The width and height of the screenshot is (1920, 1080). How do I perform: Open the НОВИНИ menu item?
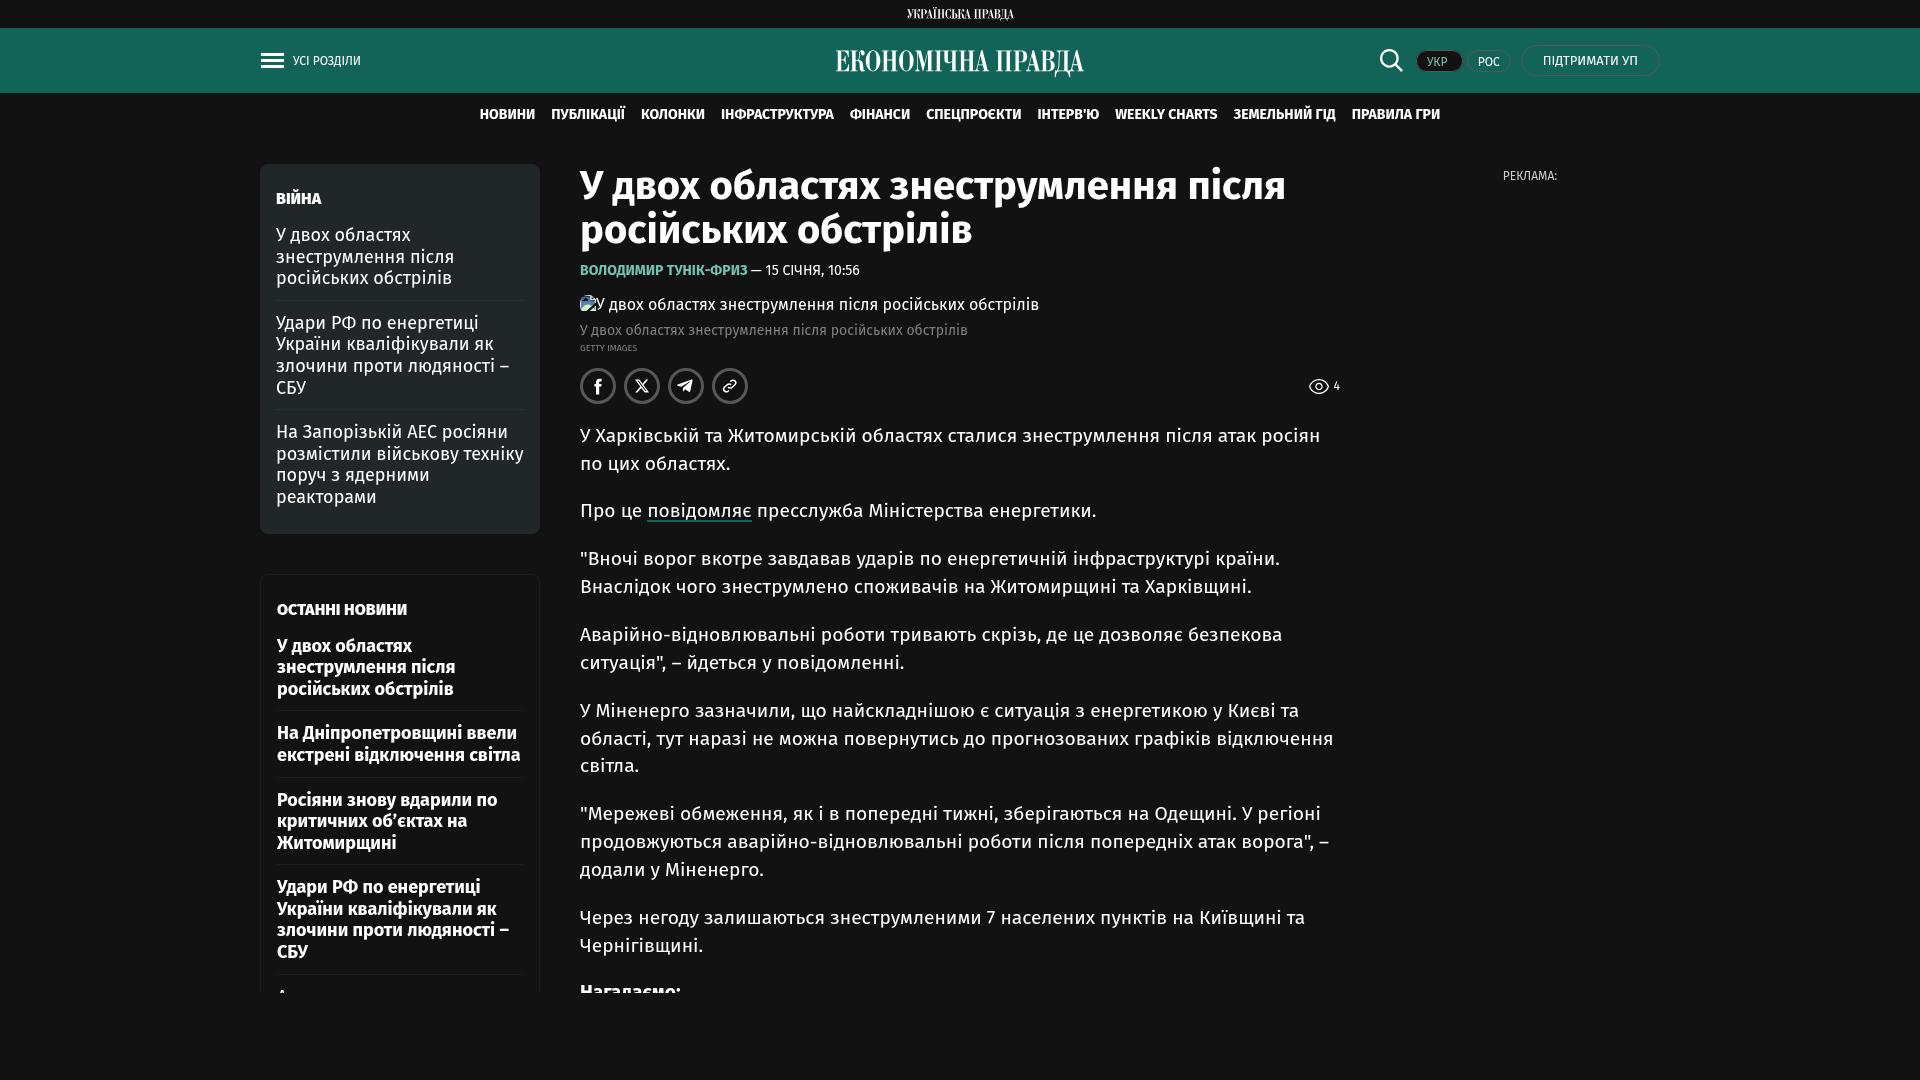pos(507,115)
